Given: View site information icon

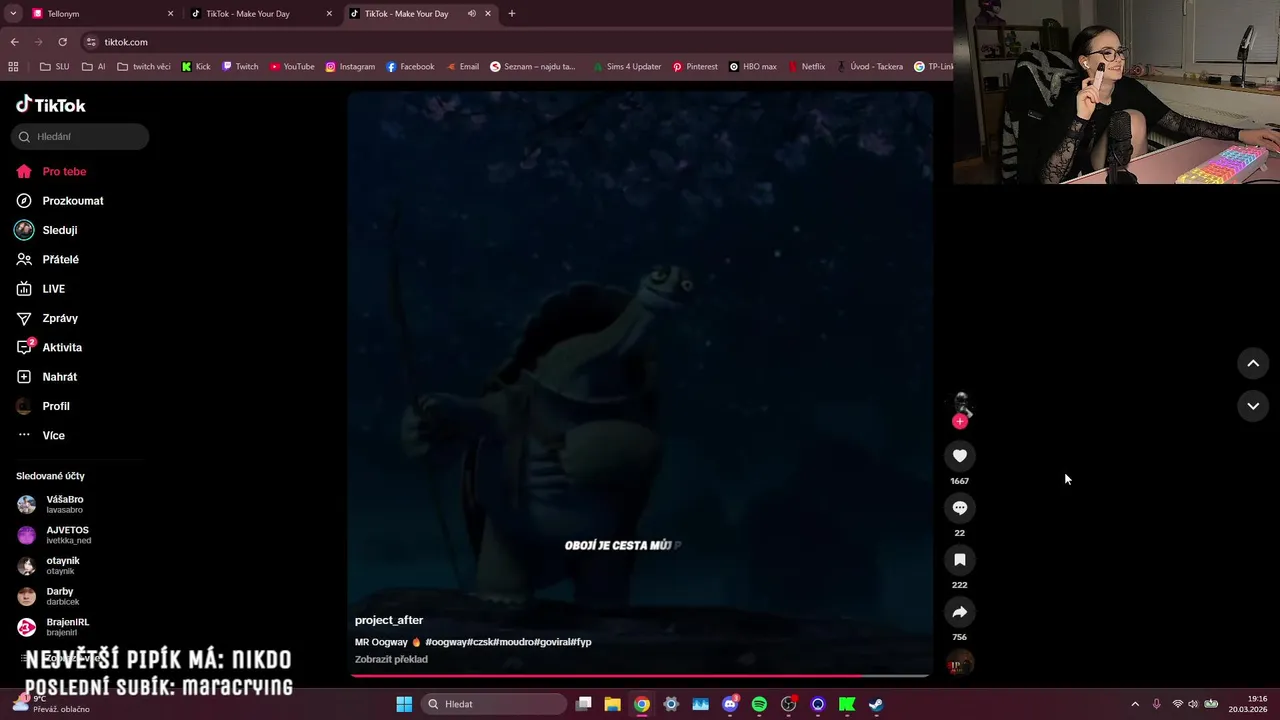Looking at the screenshot, I should click(x=91, y=42).
